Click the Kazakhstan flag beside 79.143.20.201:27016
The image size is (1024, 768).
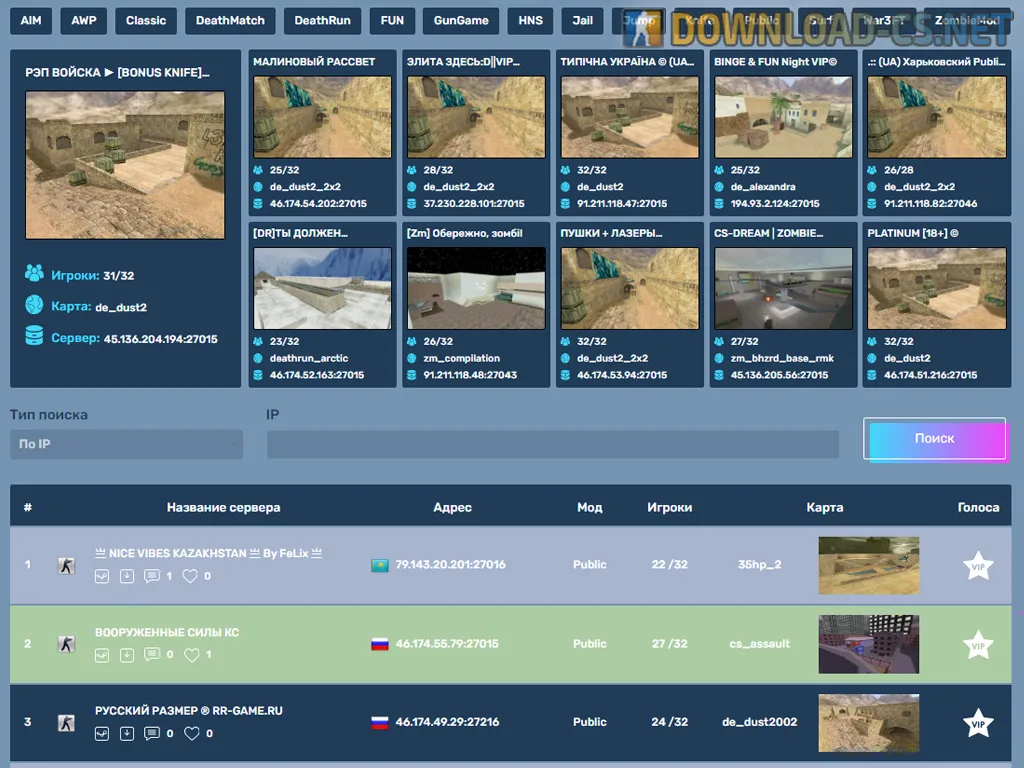coord(379,565)
